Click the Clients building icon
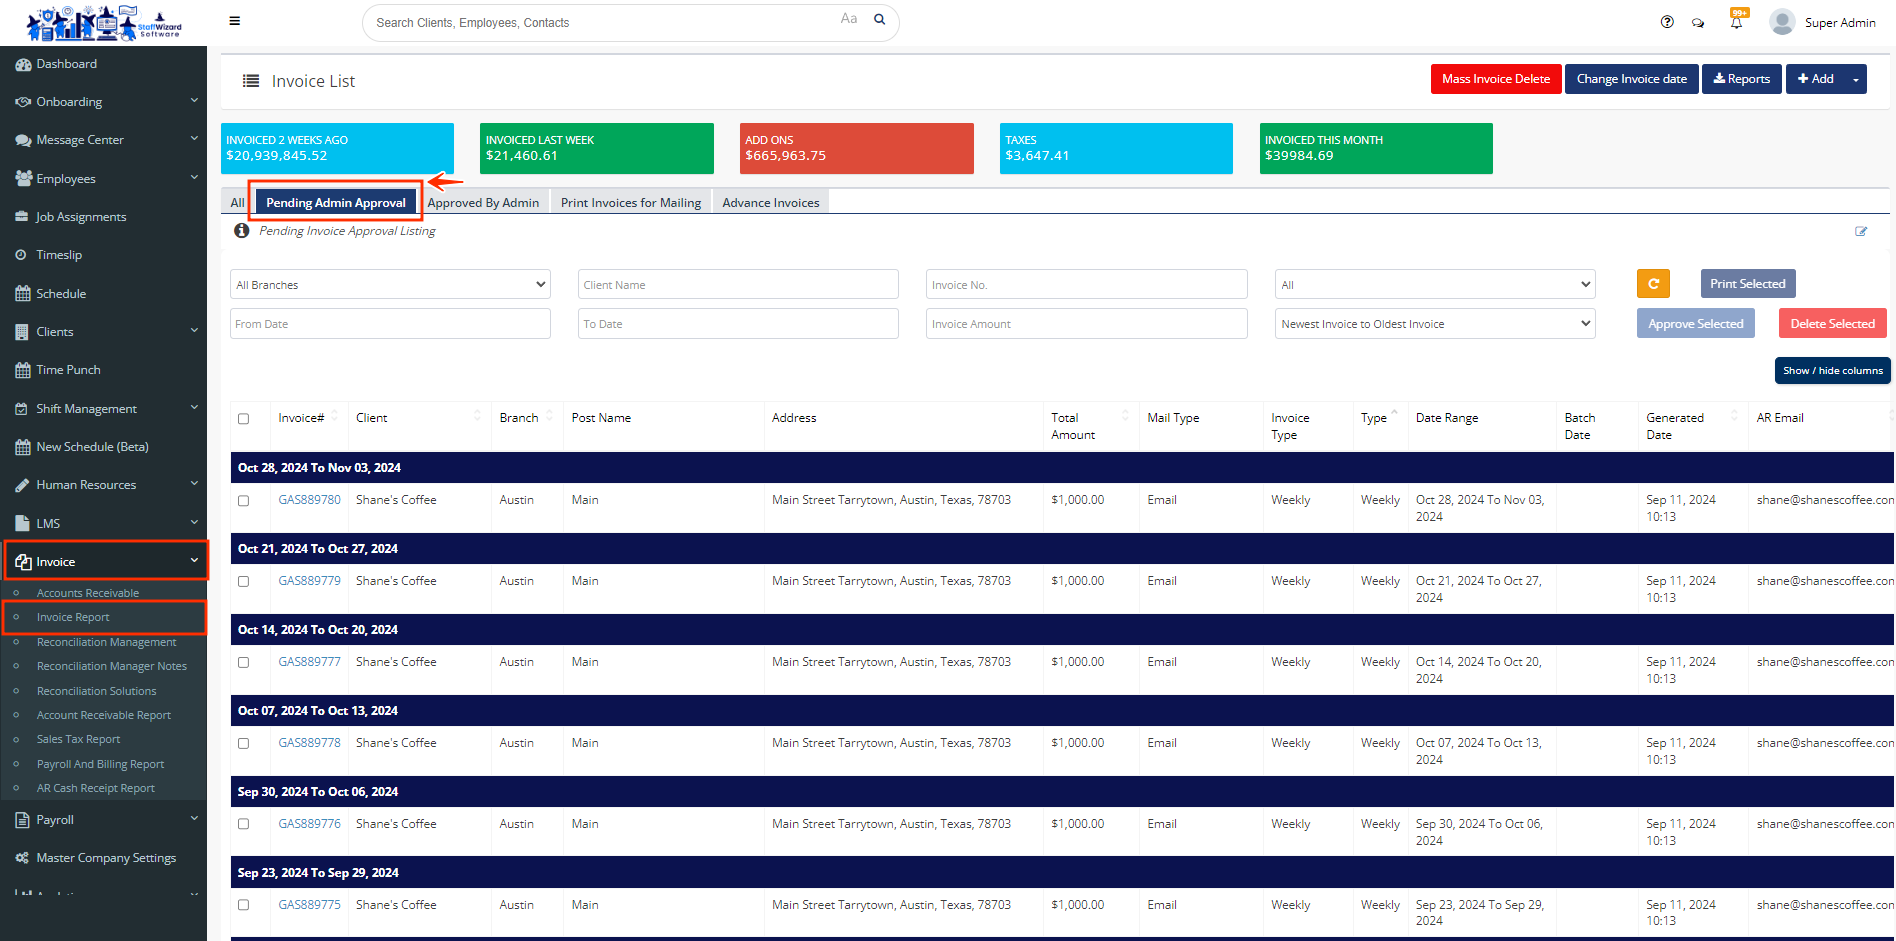Viewport: 1896px width, 941px height. click(22, 332)
